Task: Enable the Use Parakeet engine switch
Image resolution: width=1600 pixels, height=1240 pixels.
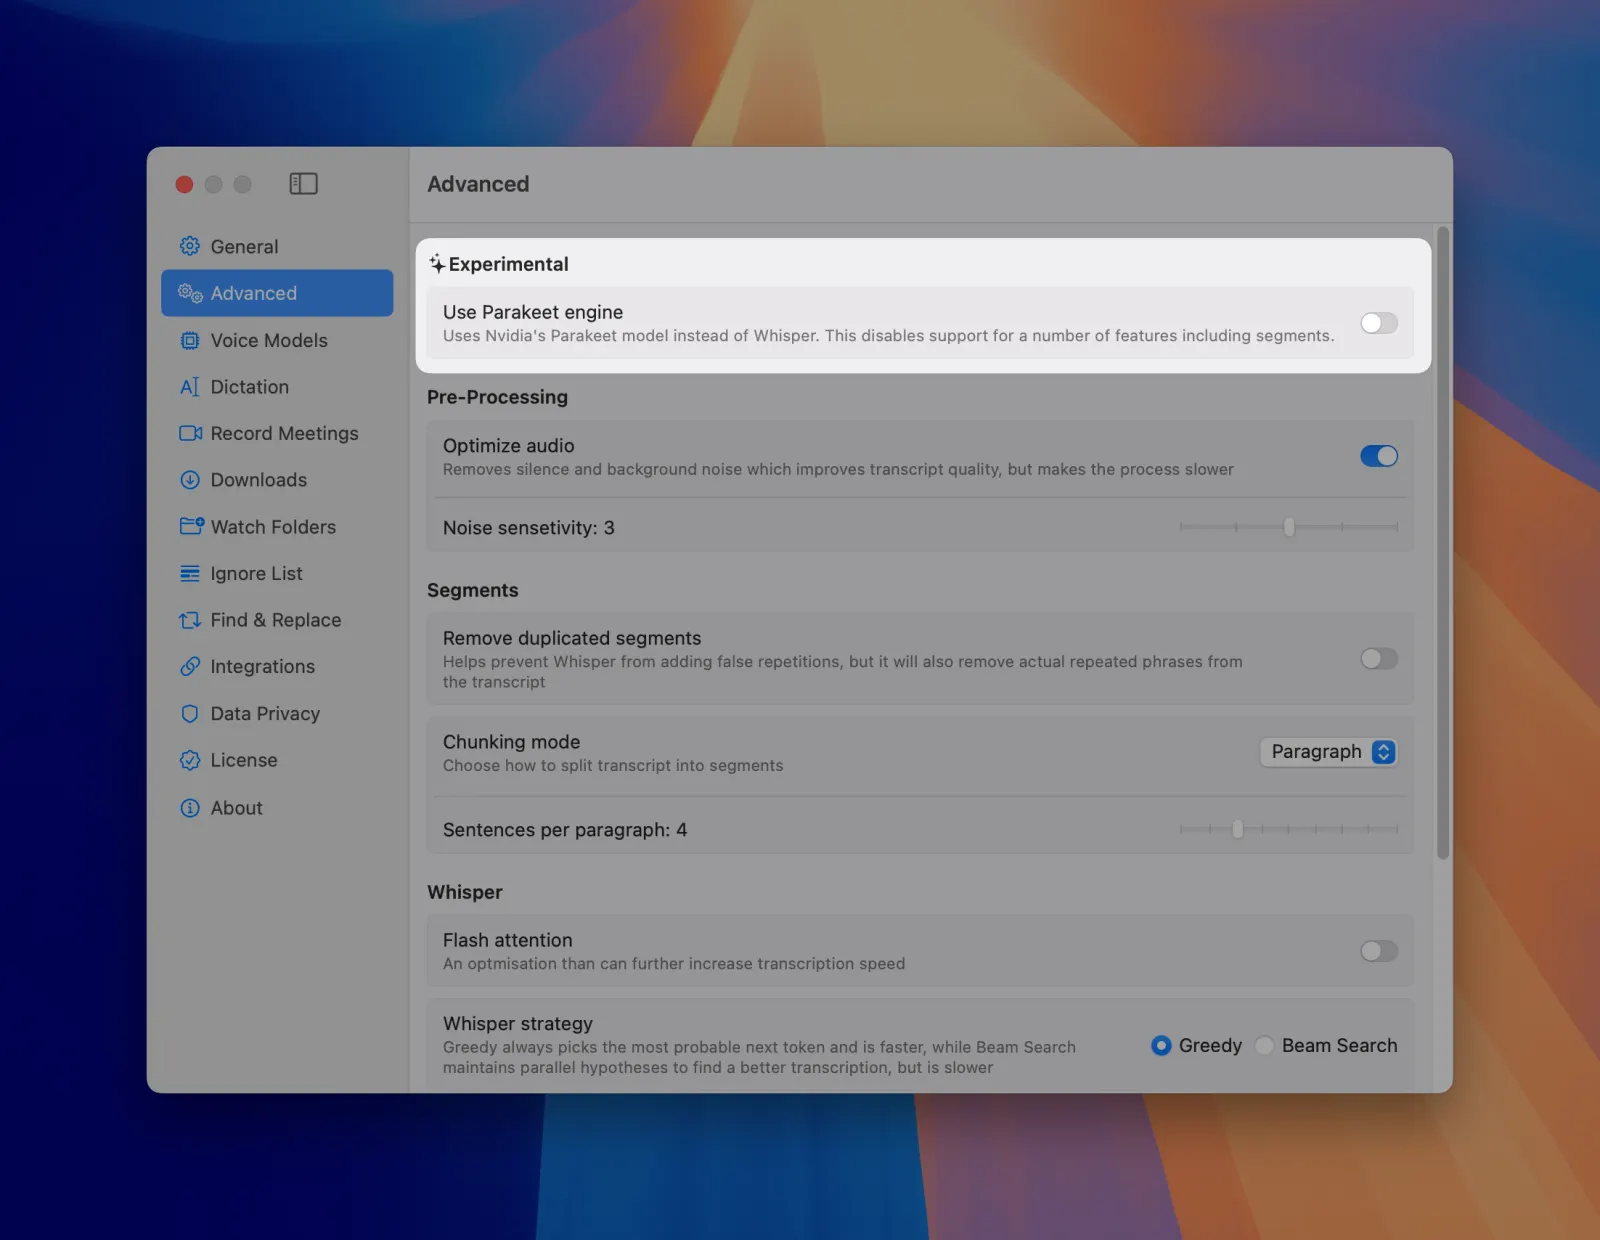Action: pyautogui.click(x=1379, y=323)
